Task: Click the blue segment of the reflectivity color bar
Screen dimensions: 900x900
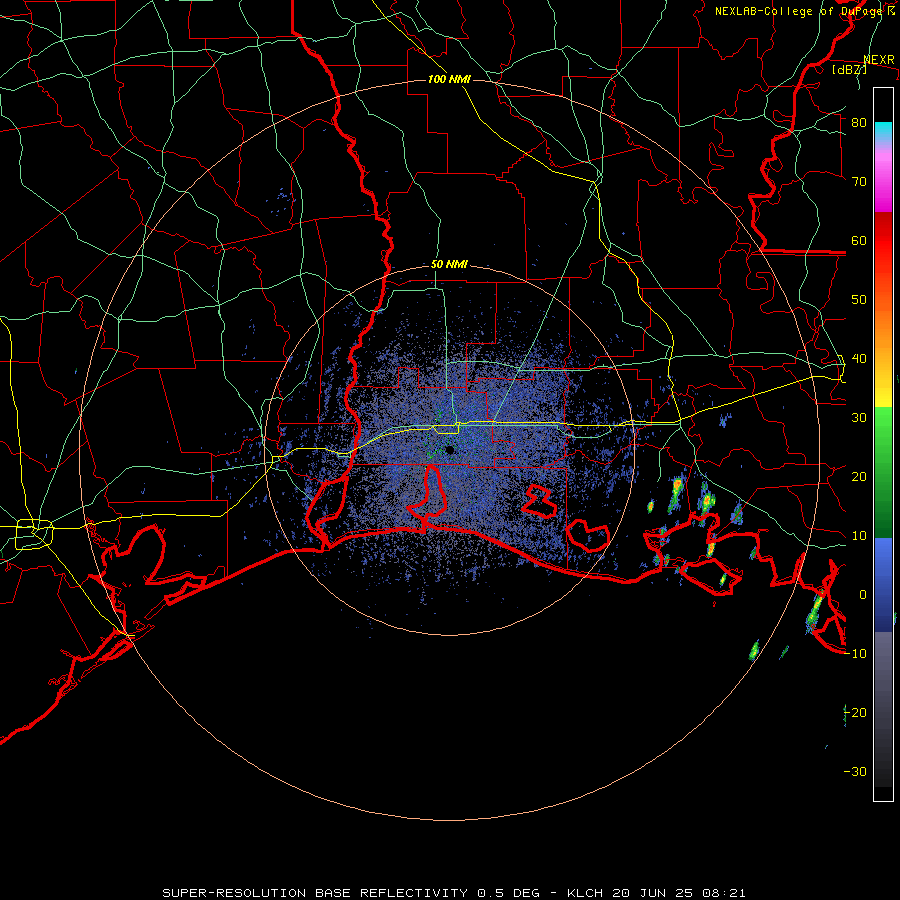Action: [883, 584]
